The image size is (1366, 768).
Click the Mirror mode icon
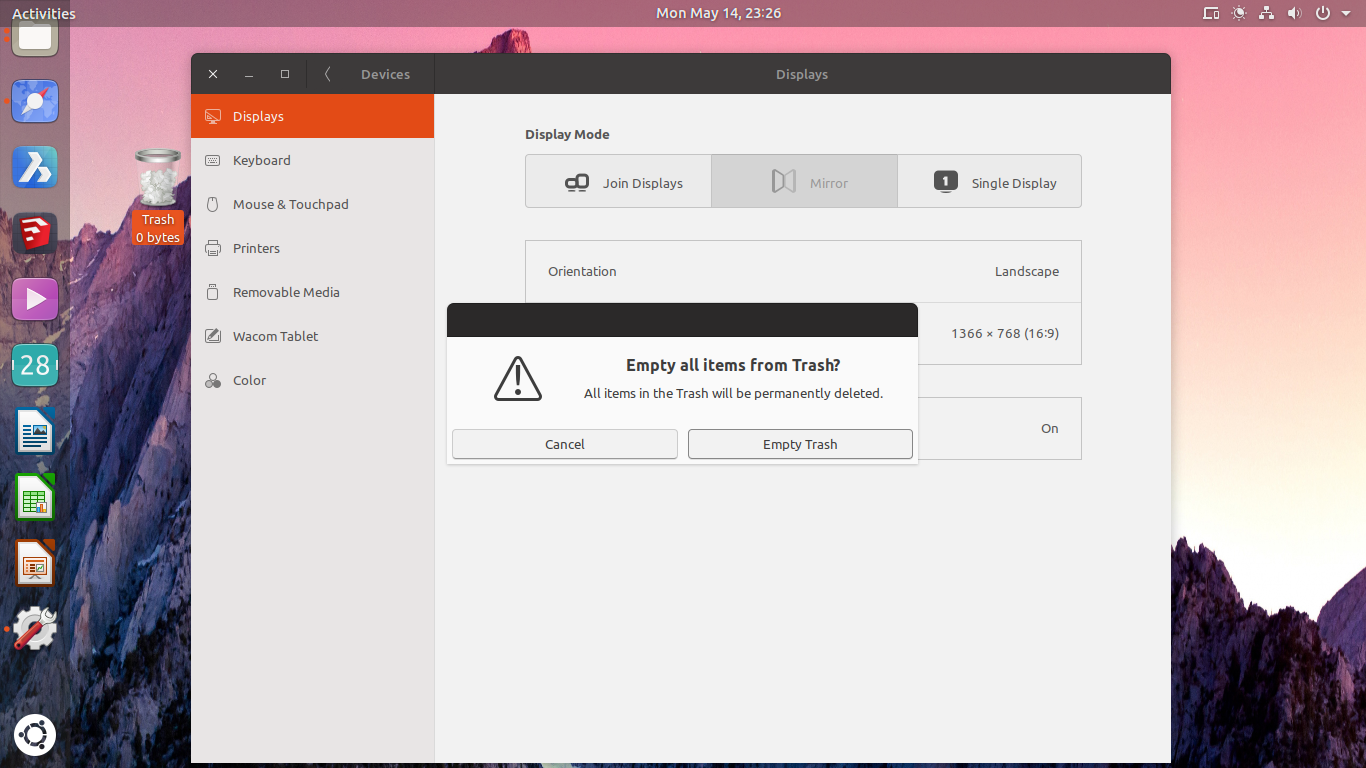783,181
